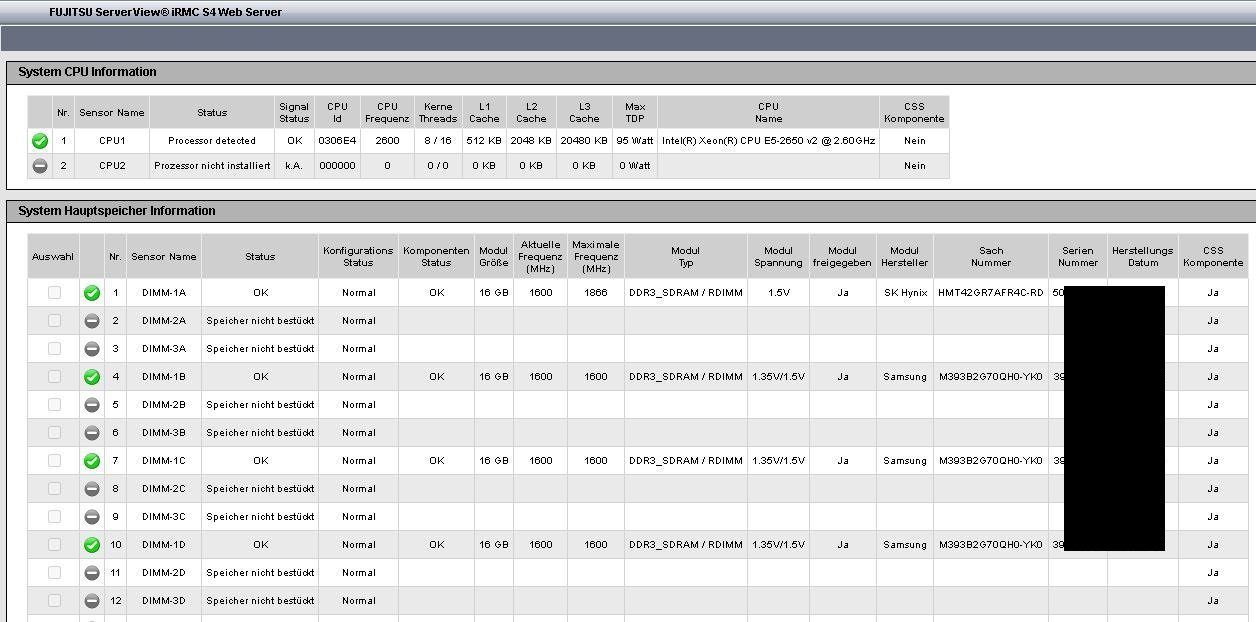Viewport: 1256px width, 622px height.
Task: Click the Max TDP column header
Action: 635,112
